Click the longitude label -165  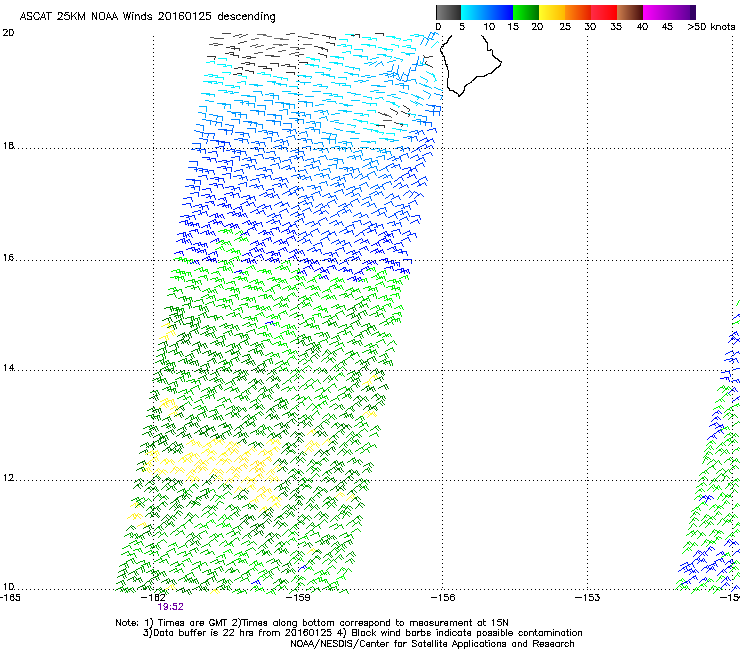[x=10, y=598]
